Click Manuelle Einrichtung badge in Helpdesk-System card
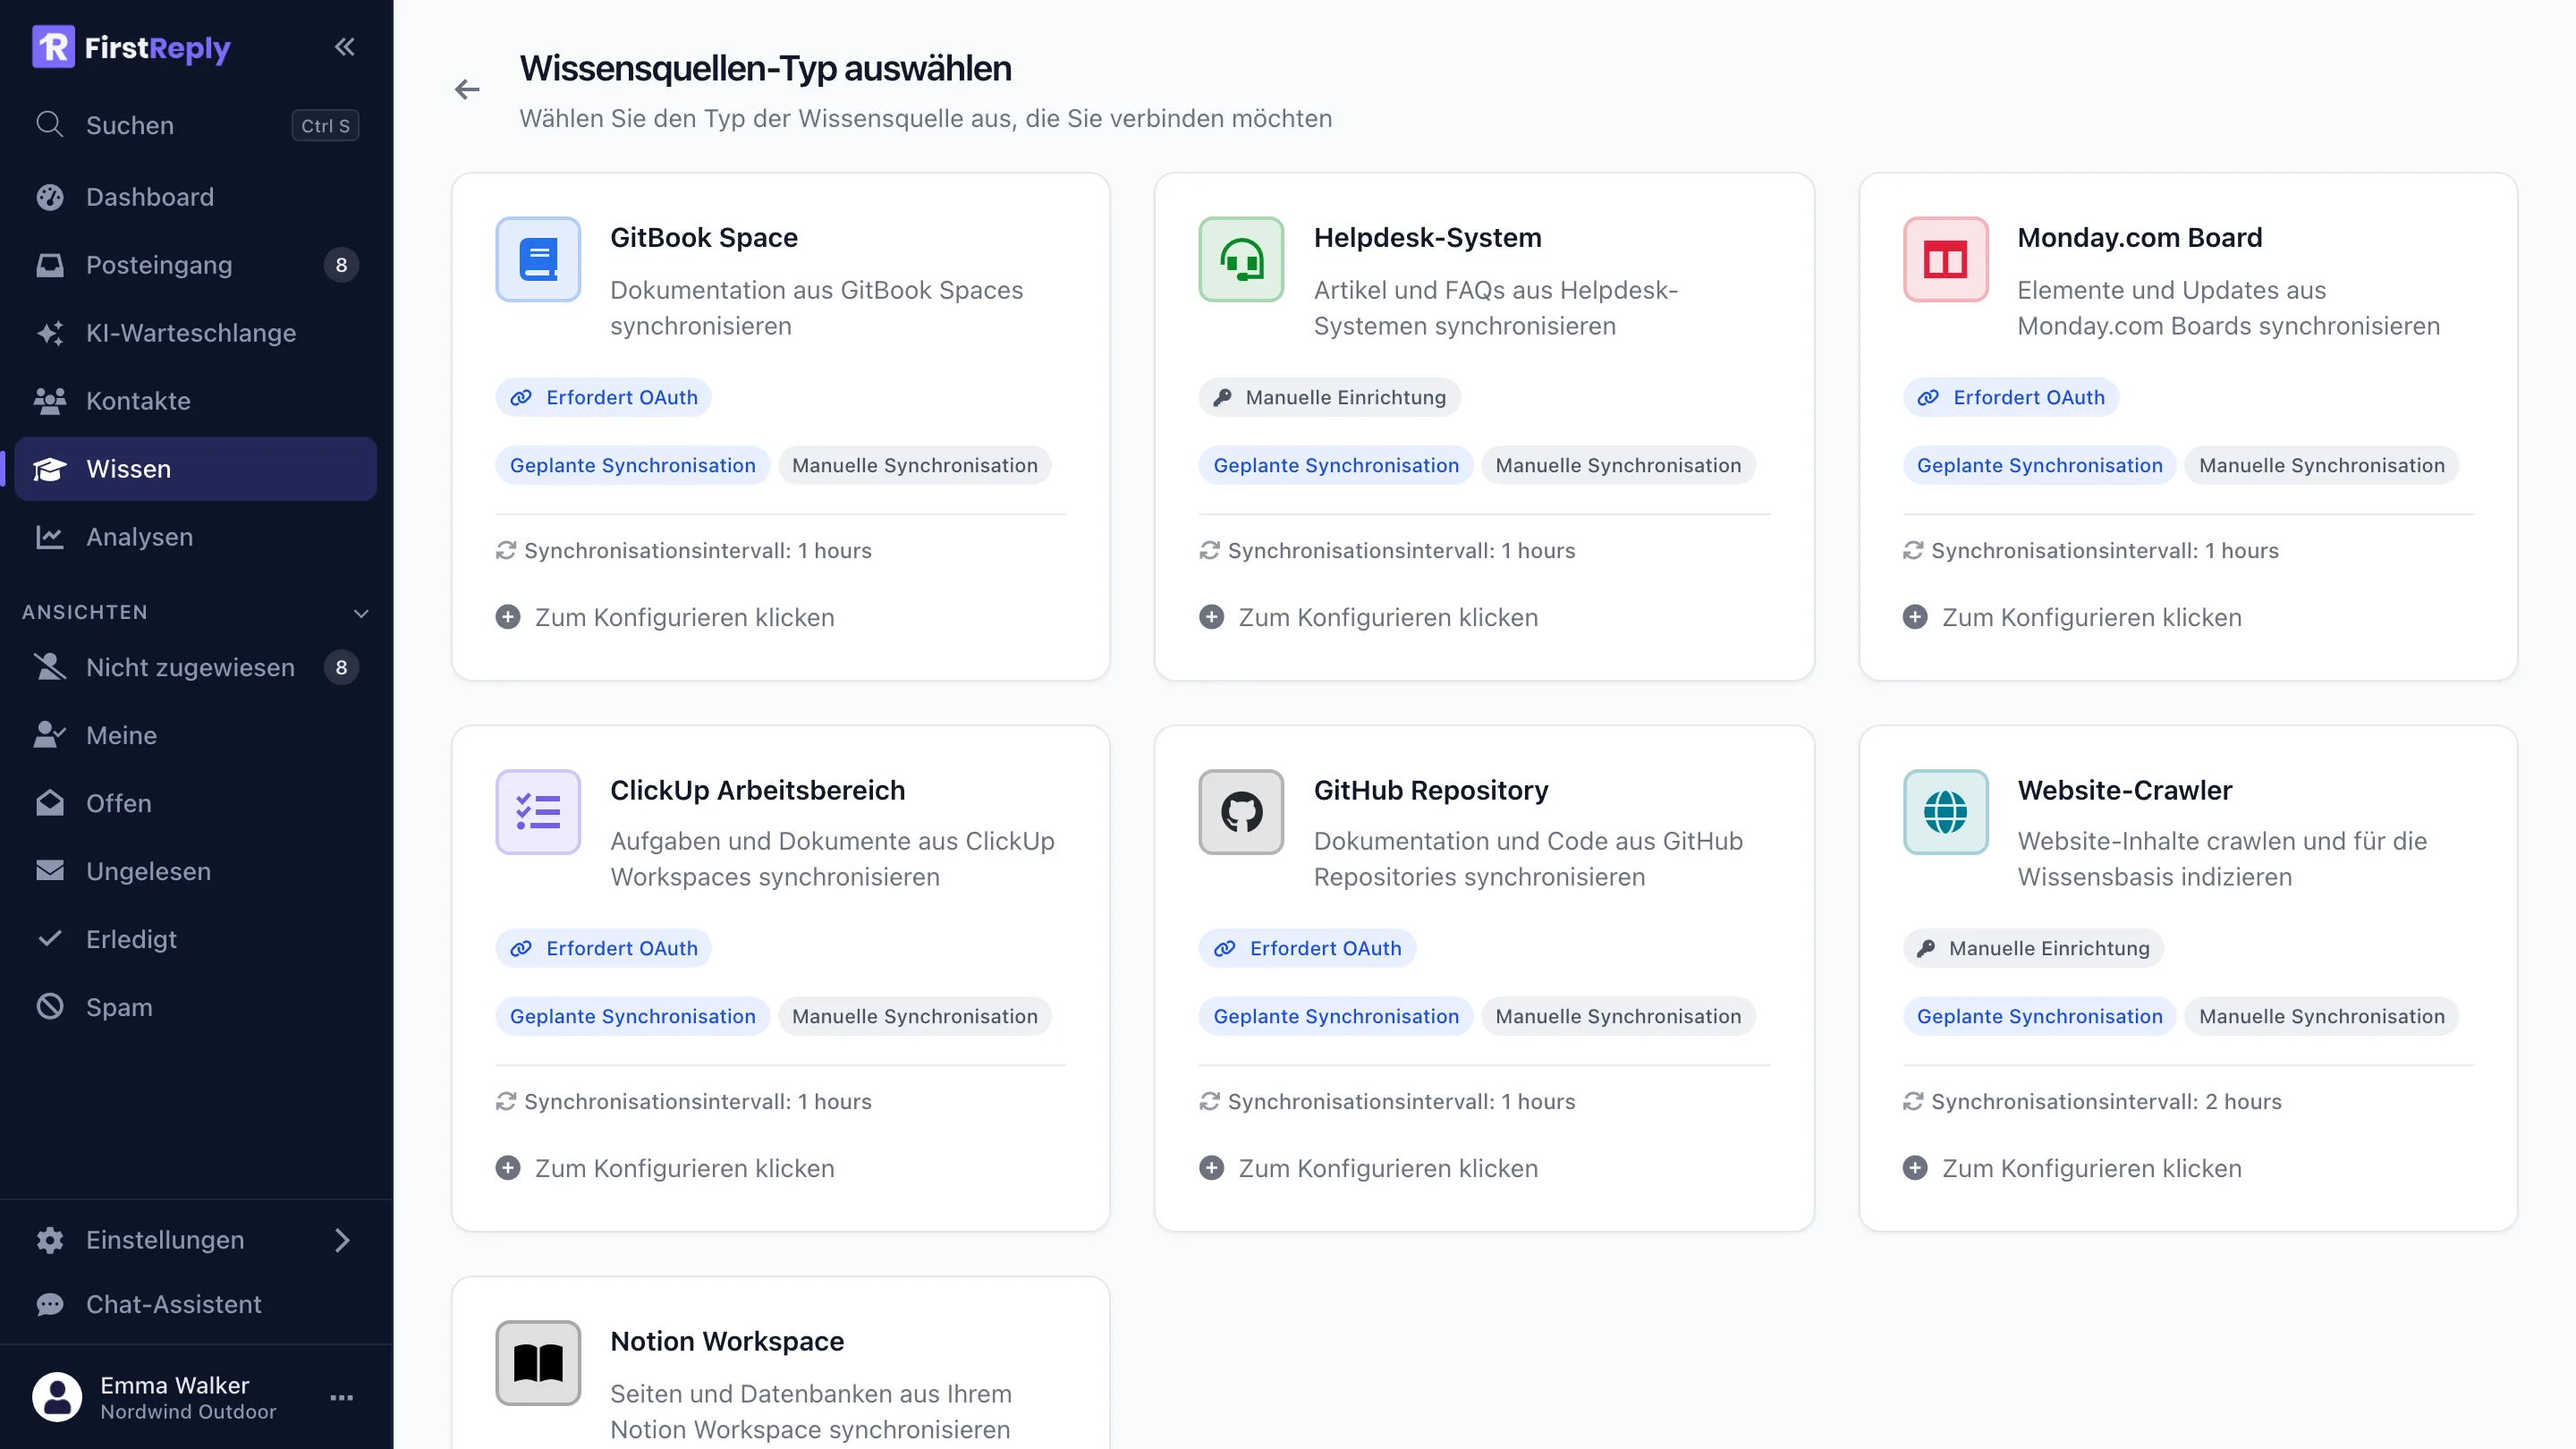This screenshot has height=1449, width=2576. (x=1329, y=397)
